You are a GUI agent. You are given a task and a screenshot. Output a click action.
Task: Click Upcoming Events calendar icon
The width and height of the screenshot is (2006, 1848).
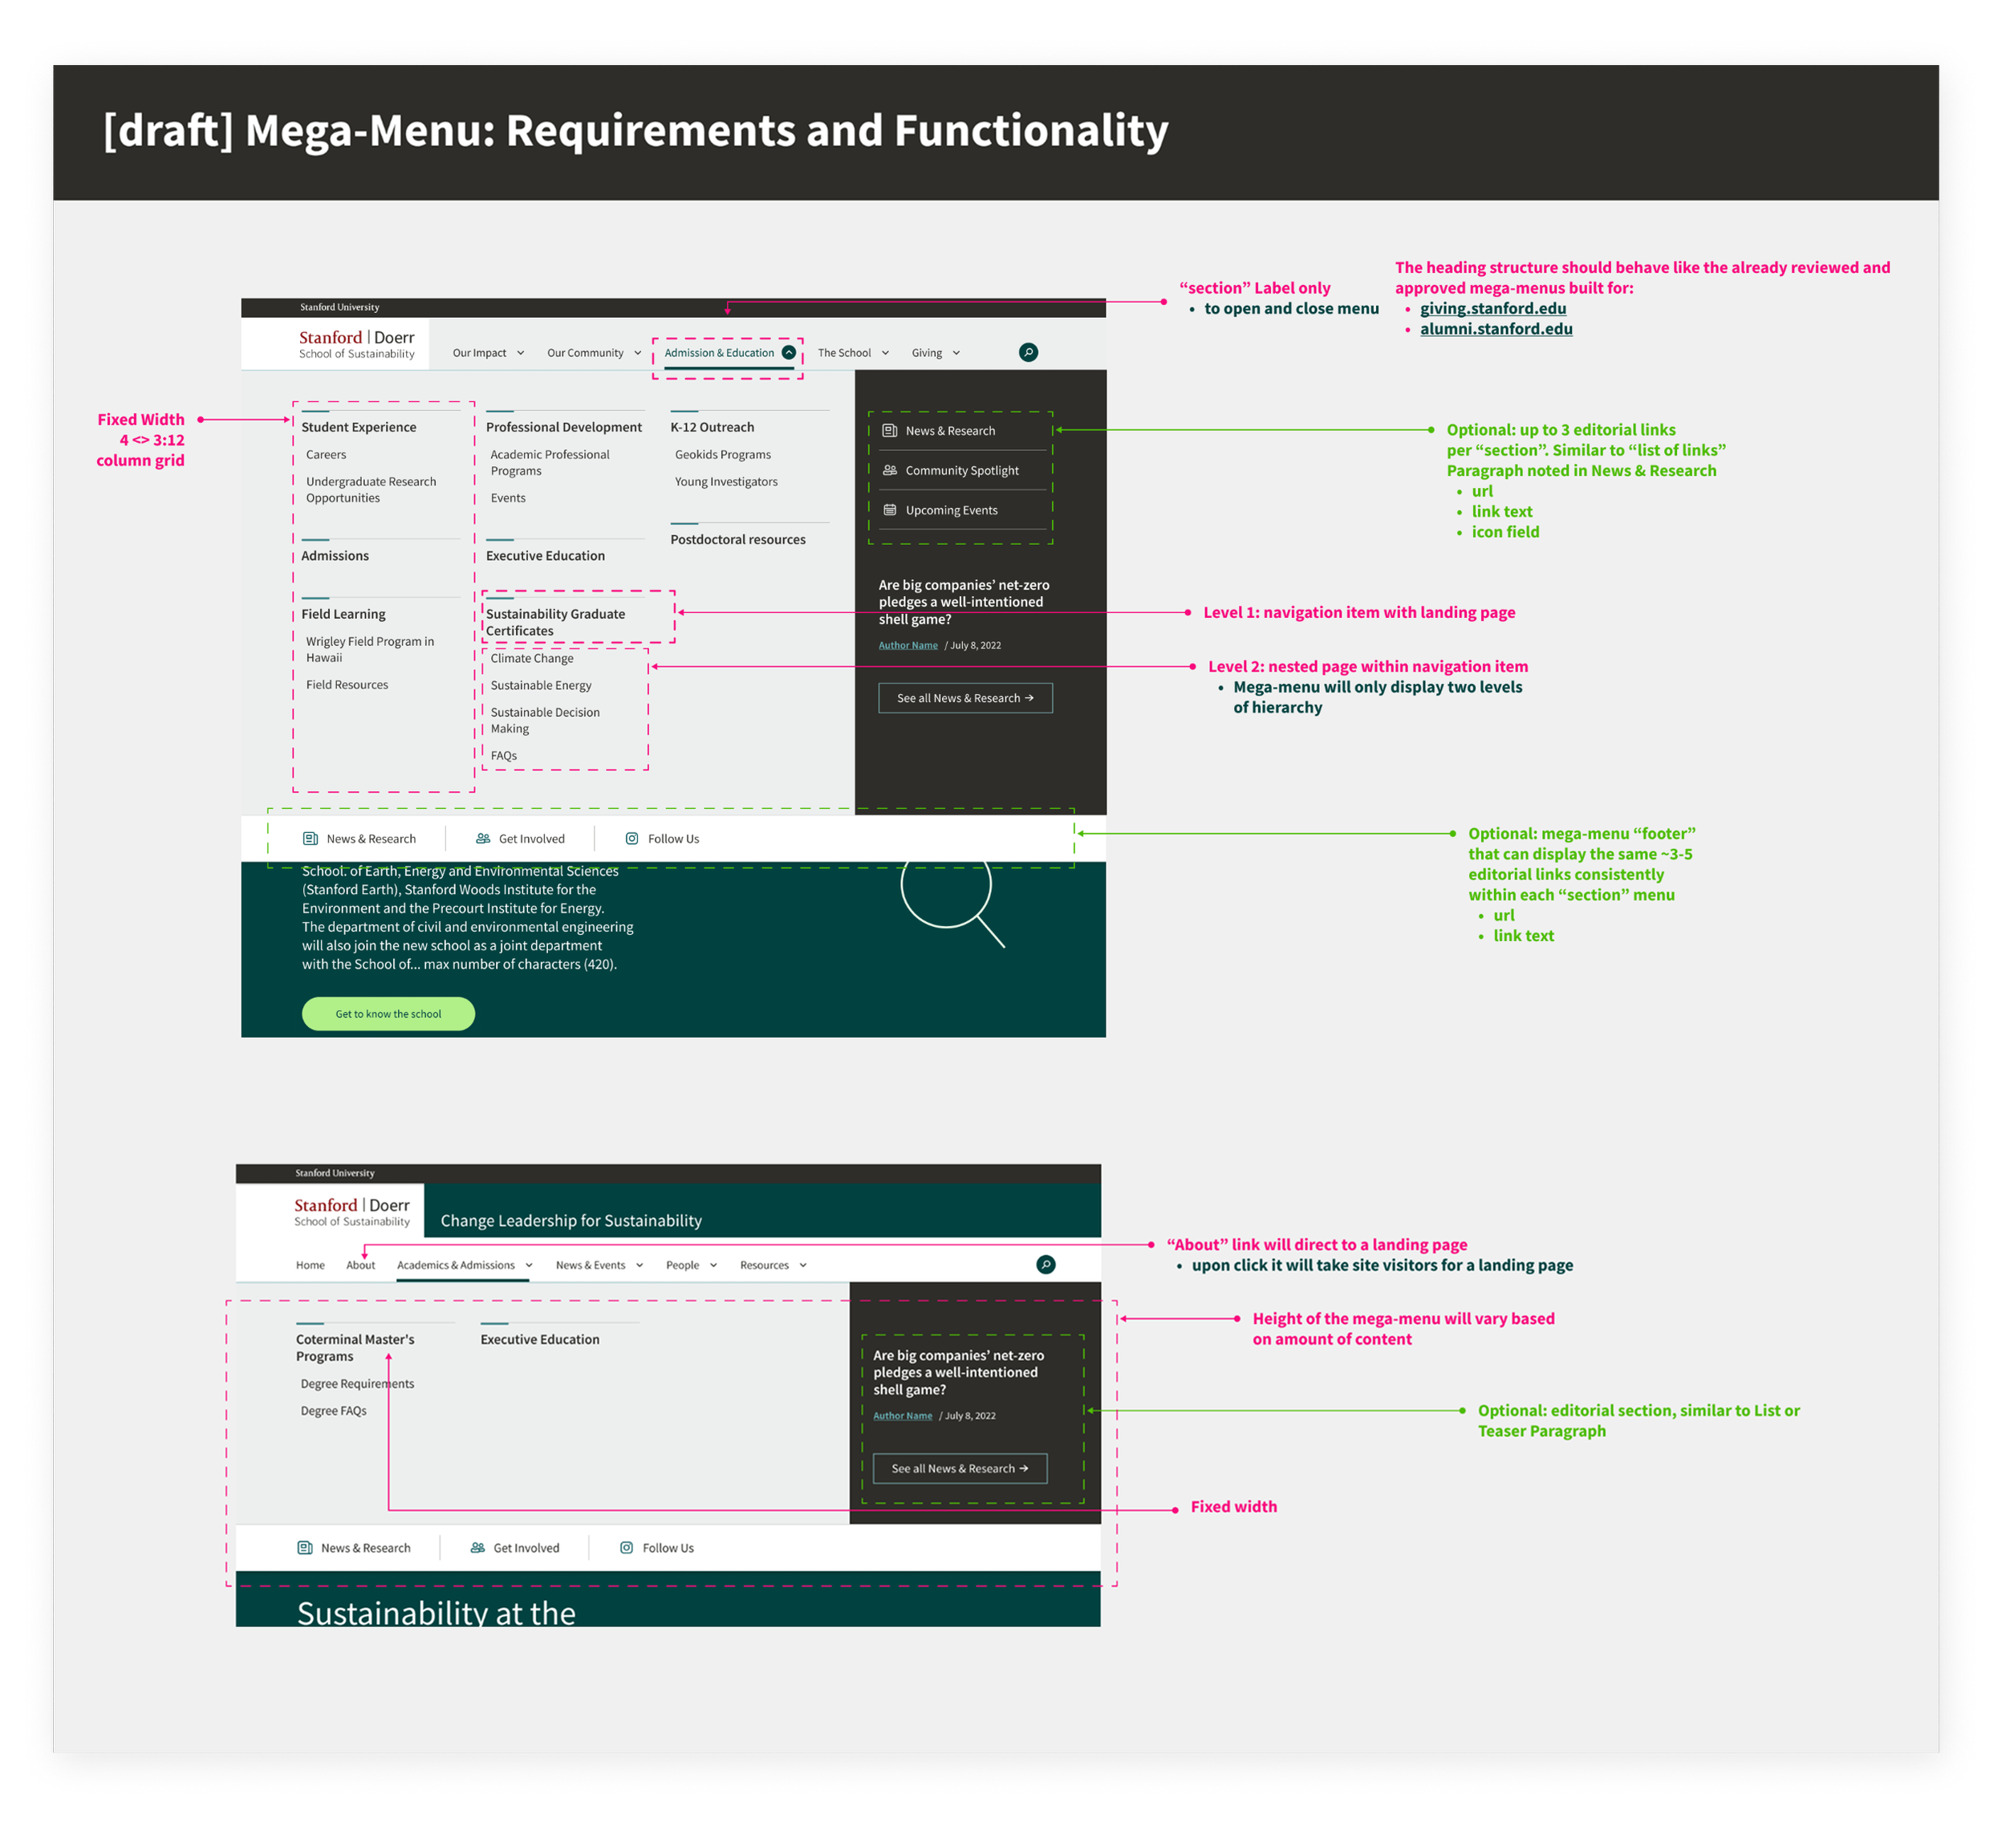(x=889, y=510)
